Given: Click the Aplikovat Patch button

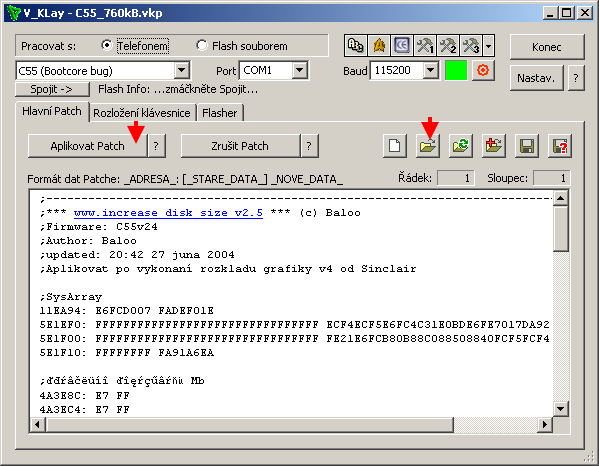Looking at the screenshot, I should point(87,146).
